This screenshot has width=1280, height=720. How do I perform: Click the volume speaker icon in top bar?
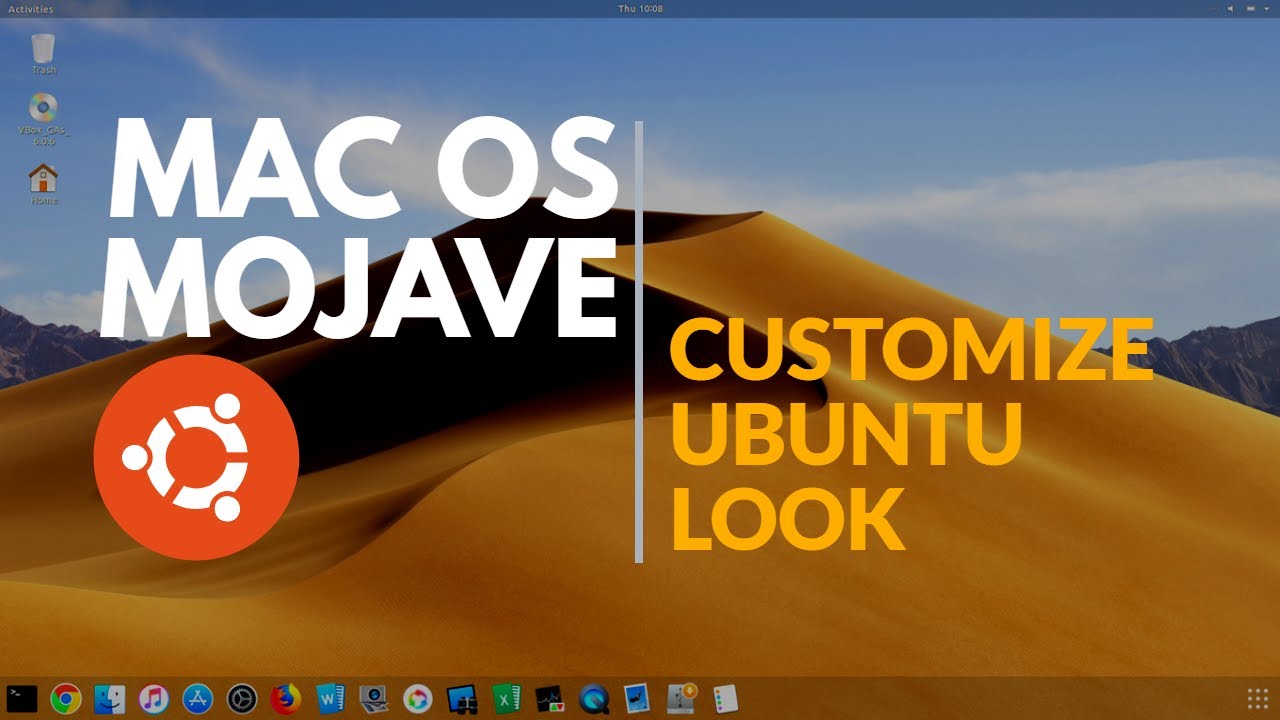(1233, 8)
